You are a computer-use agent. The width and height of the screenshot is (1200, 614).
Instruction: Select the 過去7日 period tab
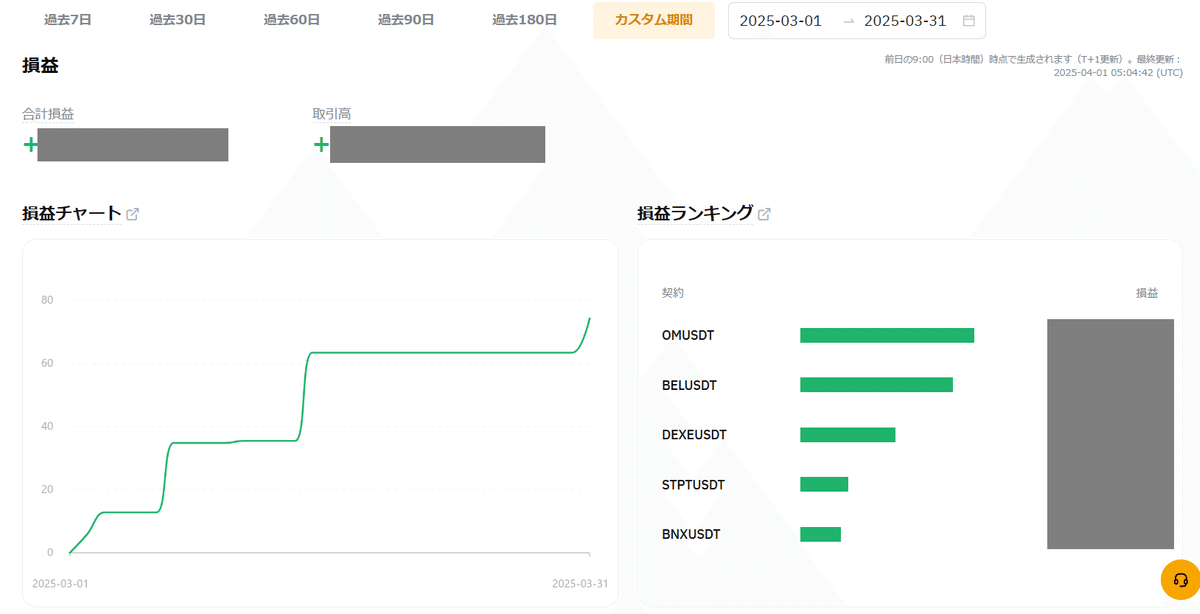(x=68, y=20)
